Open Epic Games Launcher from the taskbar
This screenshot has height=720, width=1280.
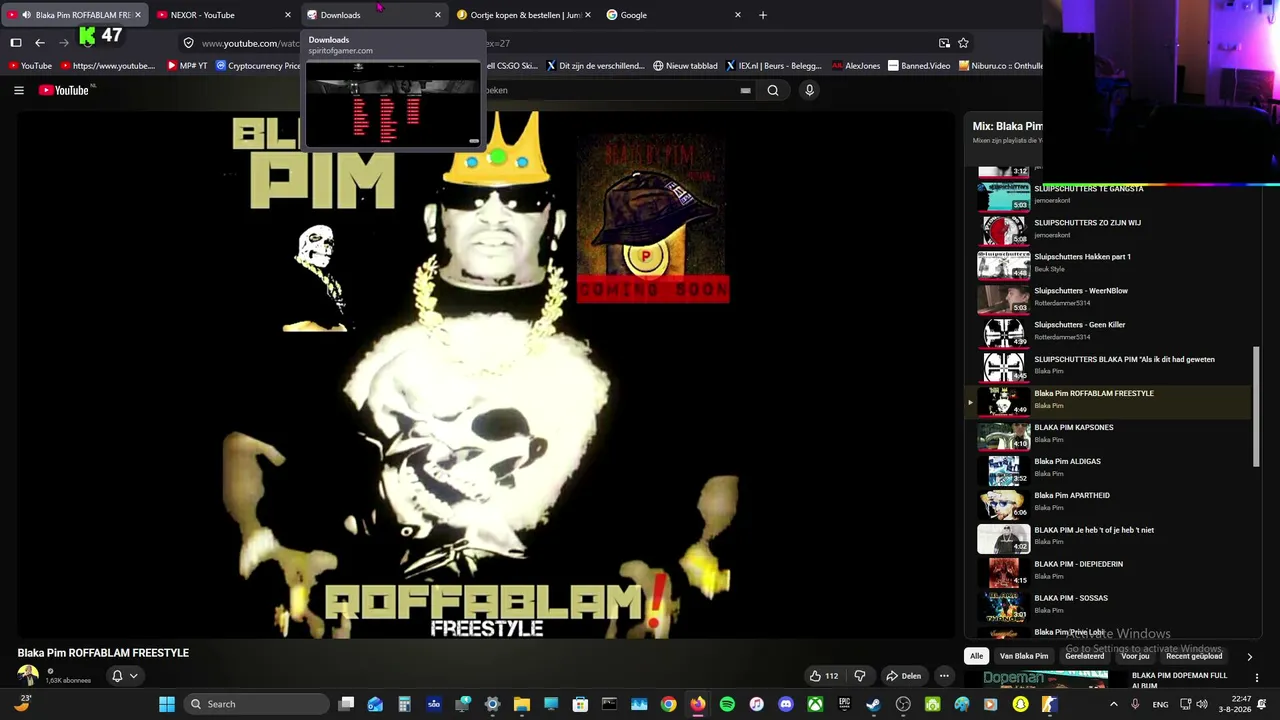coord(845,704)
